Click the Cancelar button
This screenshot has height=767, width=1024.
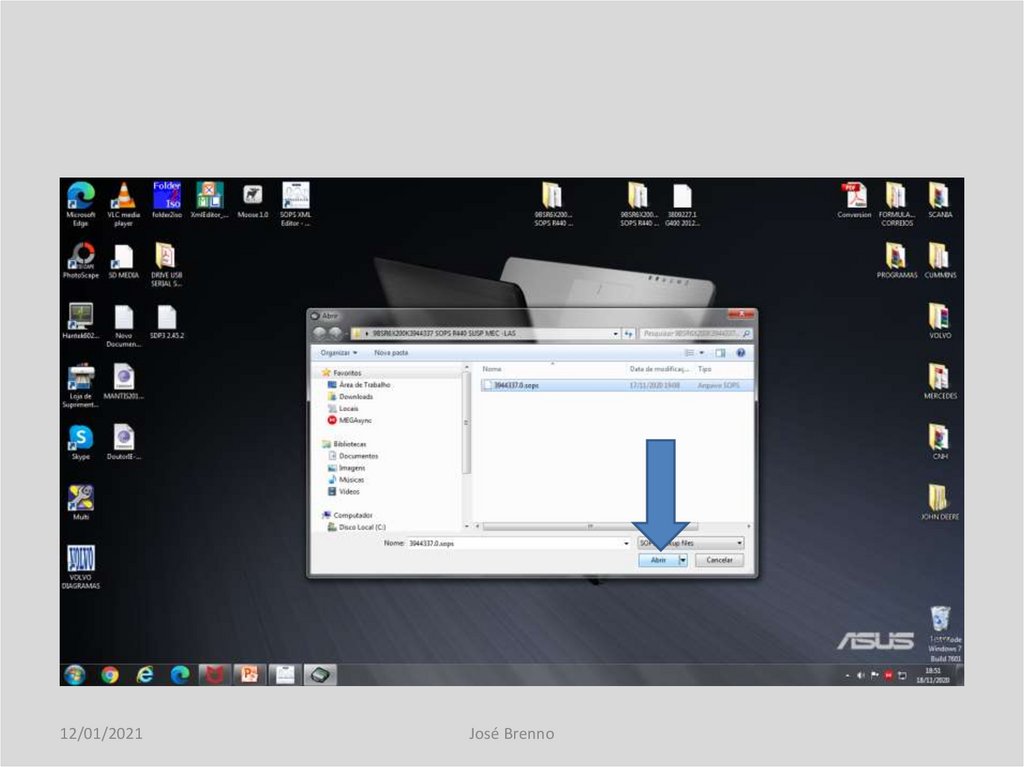719,560
